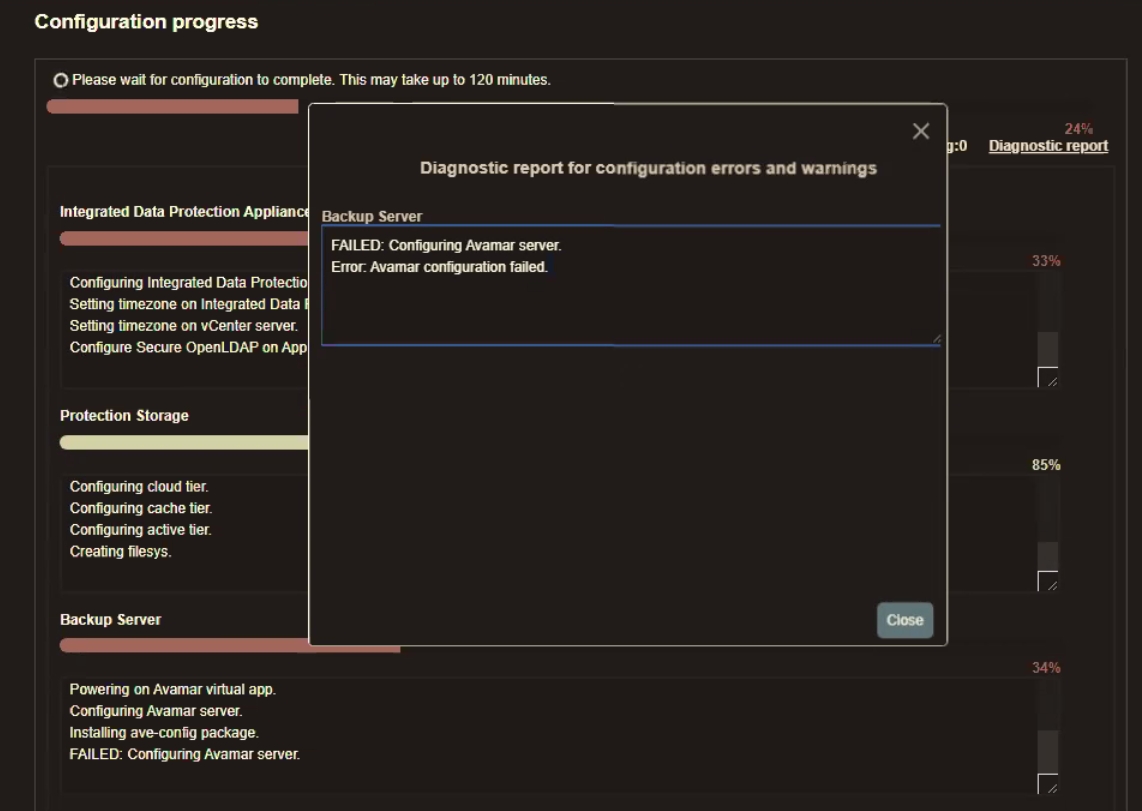
Task: Click the Integrated Data Protection Appliance progress bar
Action: (x=184, y=239)
